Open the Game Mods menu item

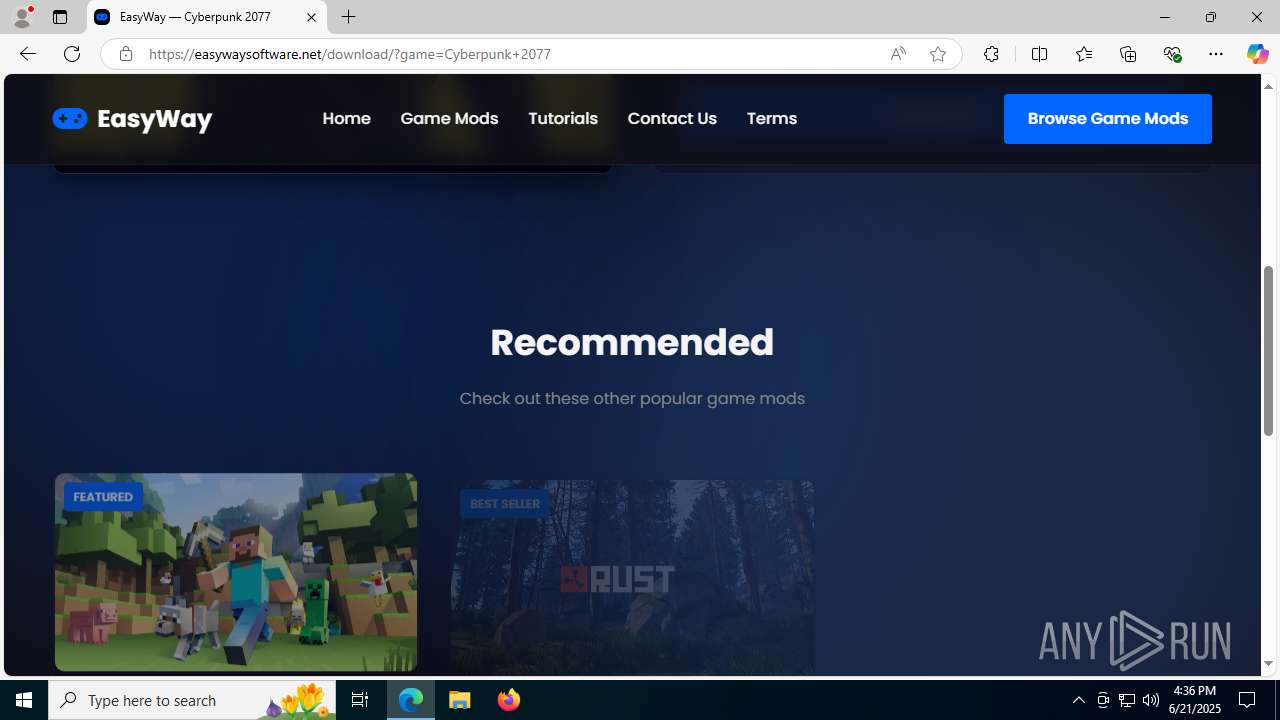[449, 119]
